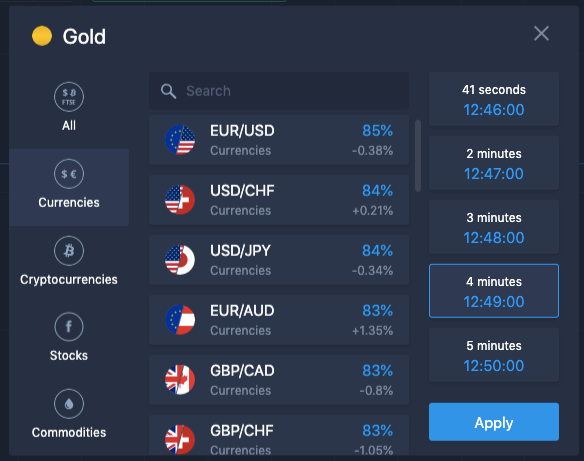This screenshot has height=461, width=584.
Task: Click the magnifier search icon
Action: pyautogui.click(x=168, y=91)
